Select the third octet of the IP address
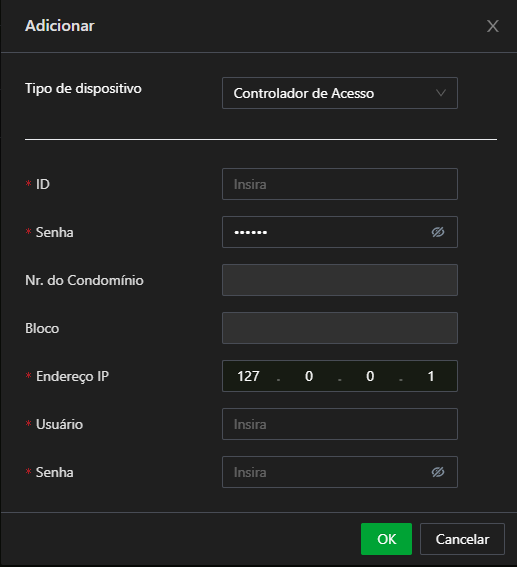 coord(370,376)
